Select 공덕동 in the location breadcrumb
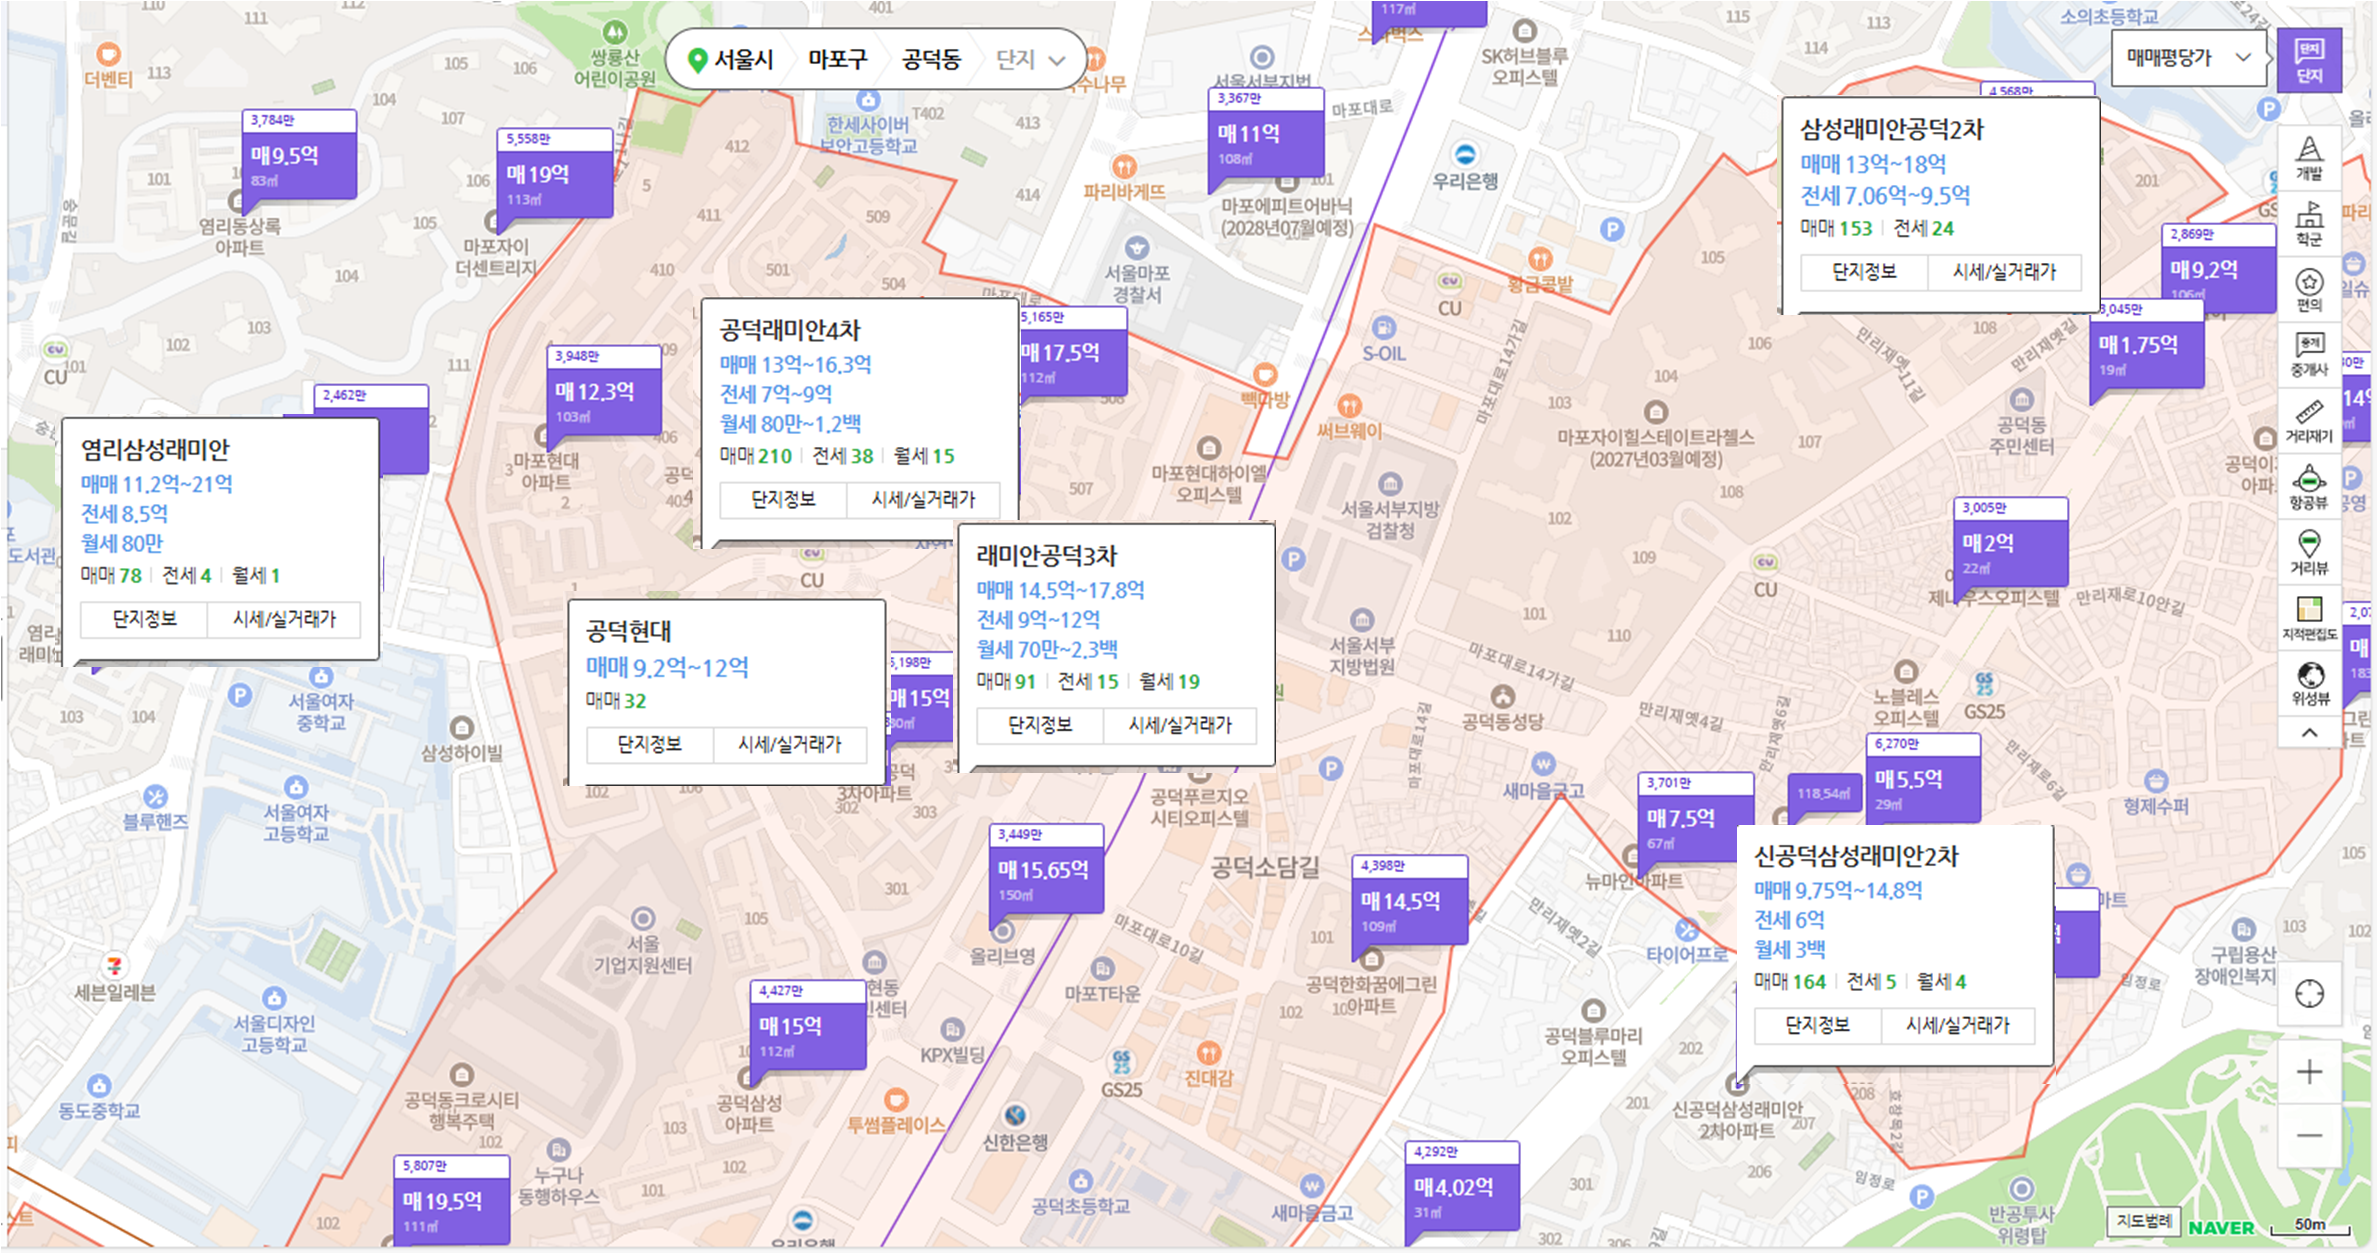The height and width of the screenshot is (1254, 2378). pos(931,60)
